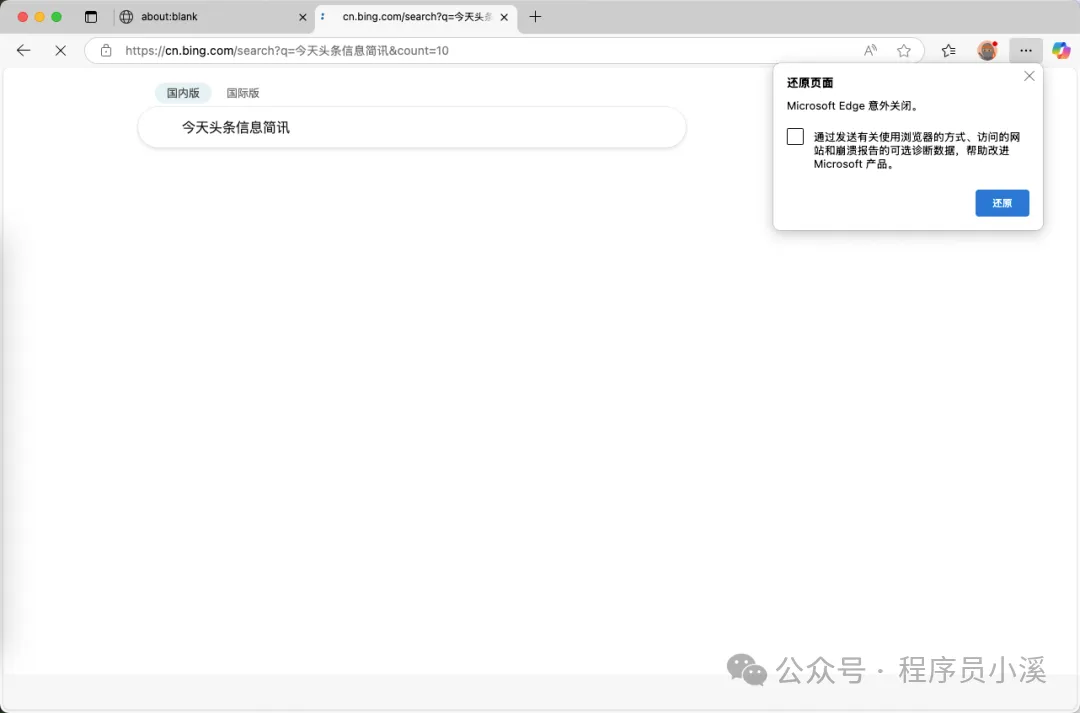Image resolution: width=1080 pixels, height=713 pixels.
Task: Go back using the back arrow
Action: (x=23, y=50)
